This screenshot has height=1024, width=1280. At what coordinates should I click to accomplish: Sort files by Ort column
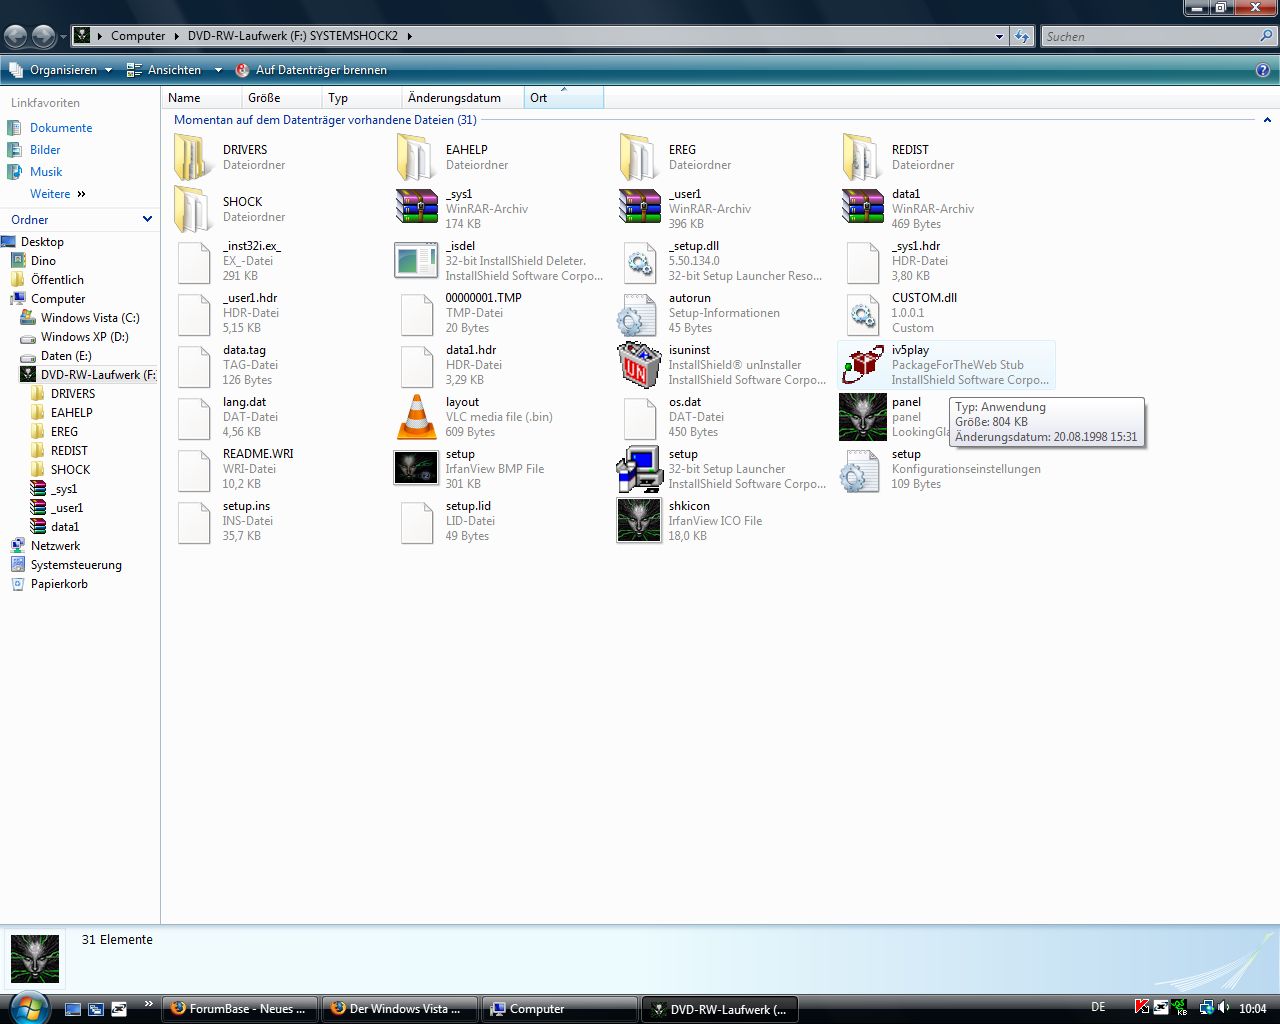(x=564, y=97)
